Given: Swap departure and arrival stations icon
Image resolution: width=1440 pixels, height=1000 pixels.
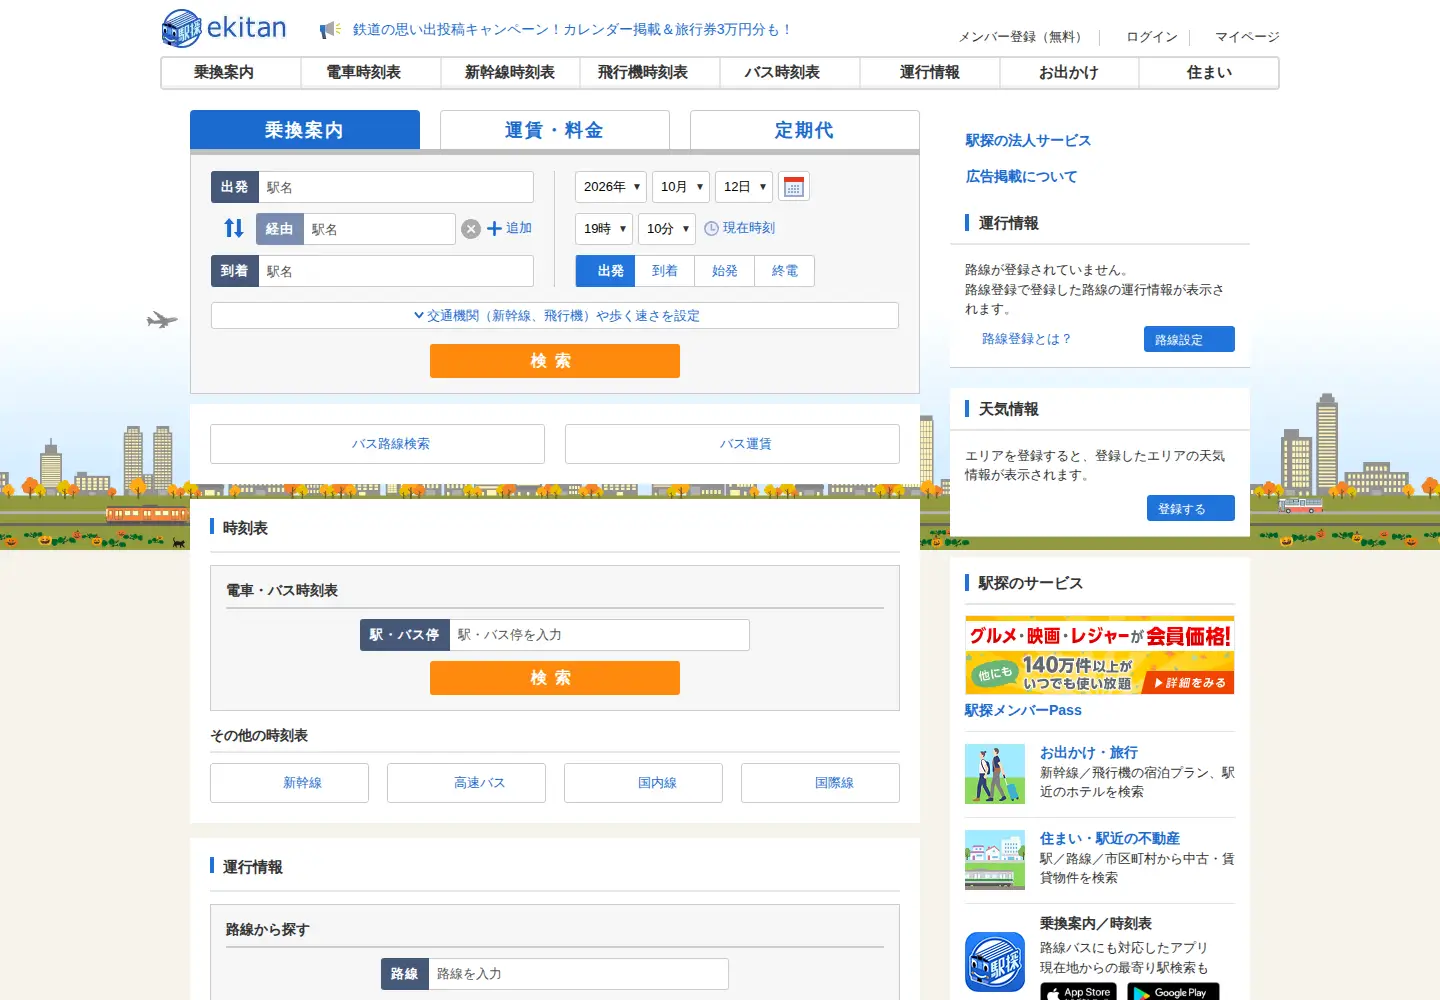Looking at the screenshot, I should pyautogui.click(x=234, y=228).
